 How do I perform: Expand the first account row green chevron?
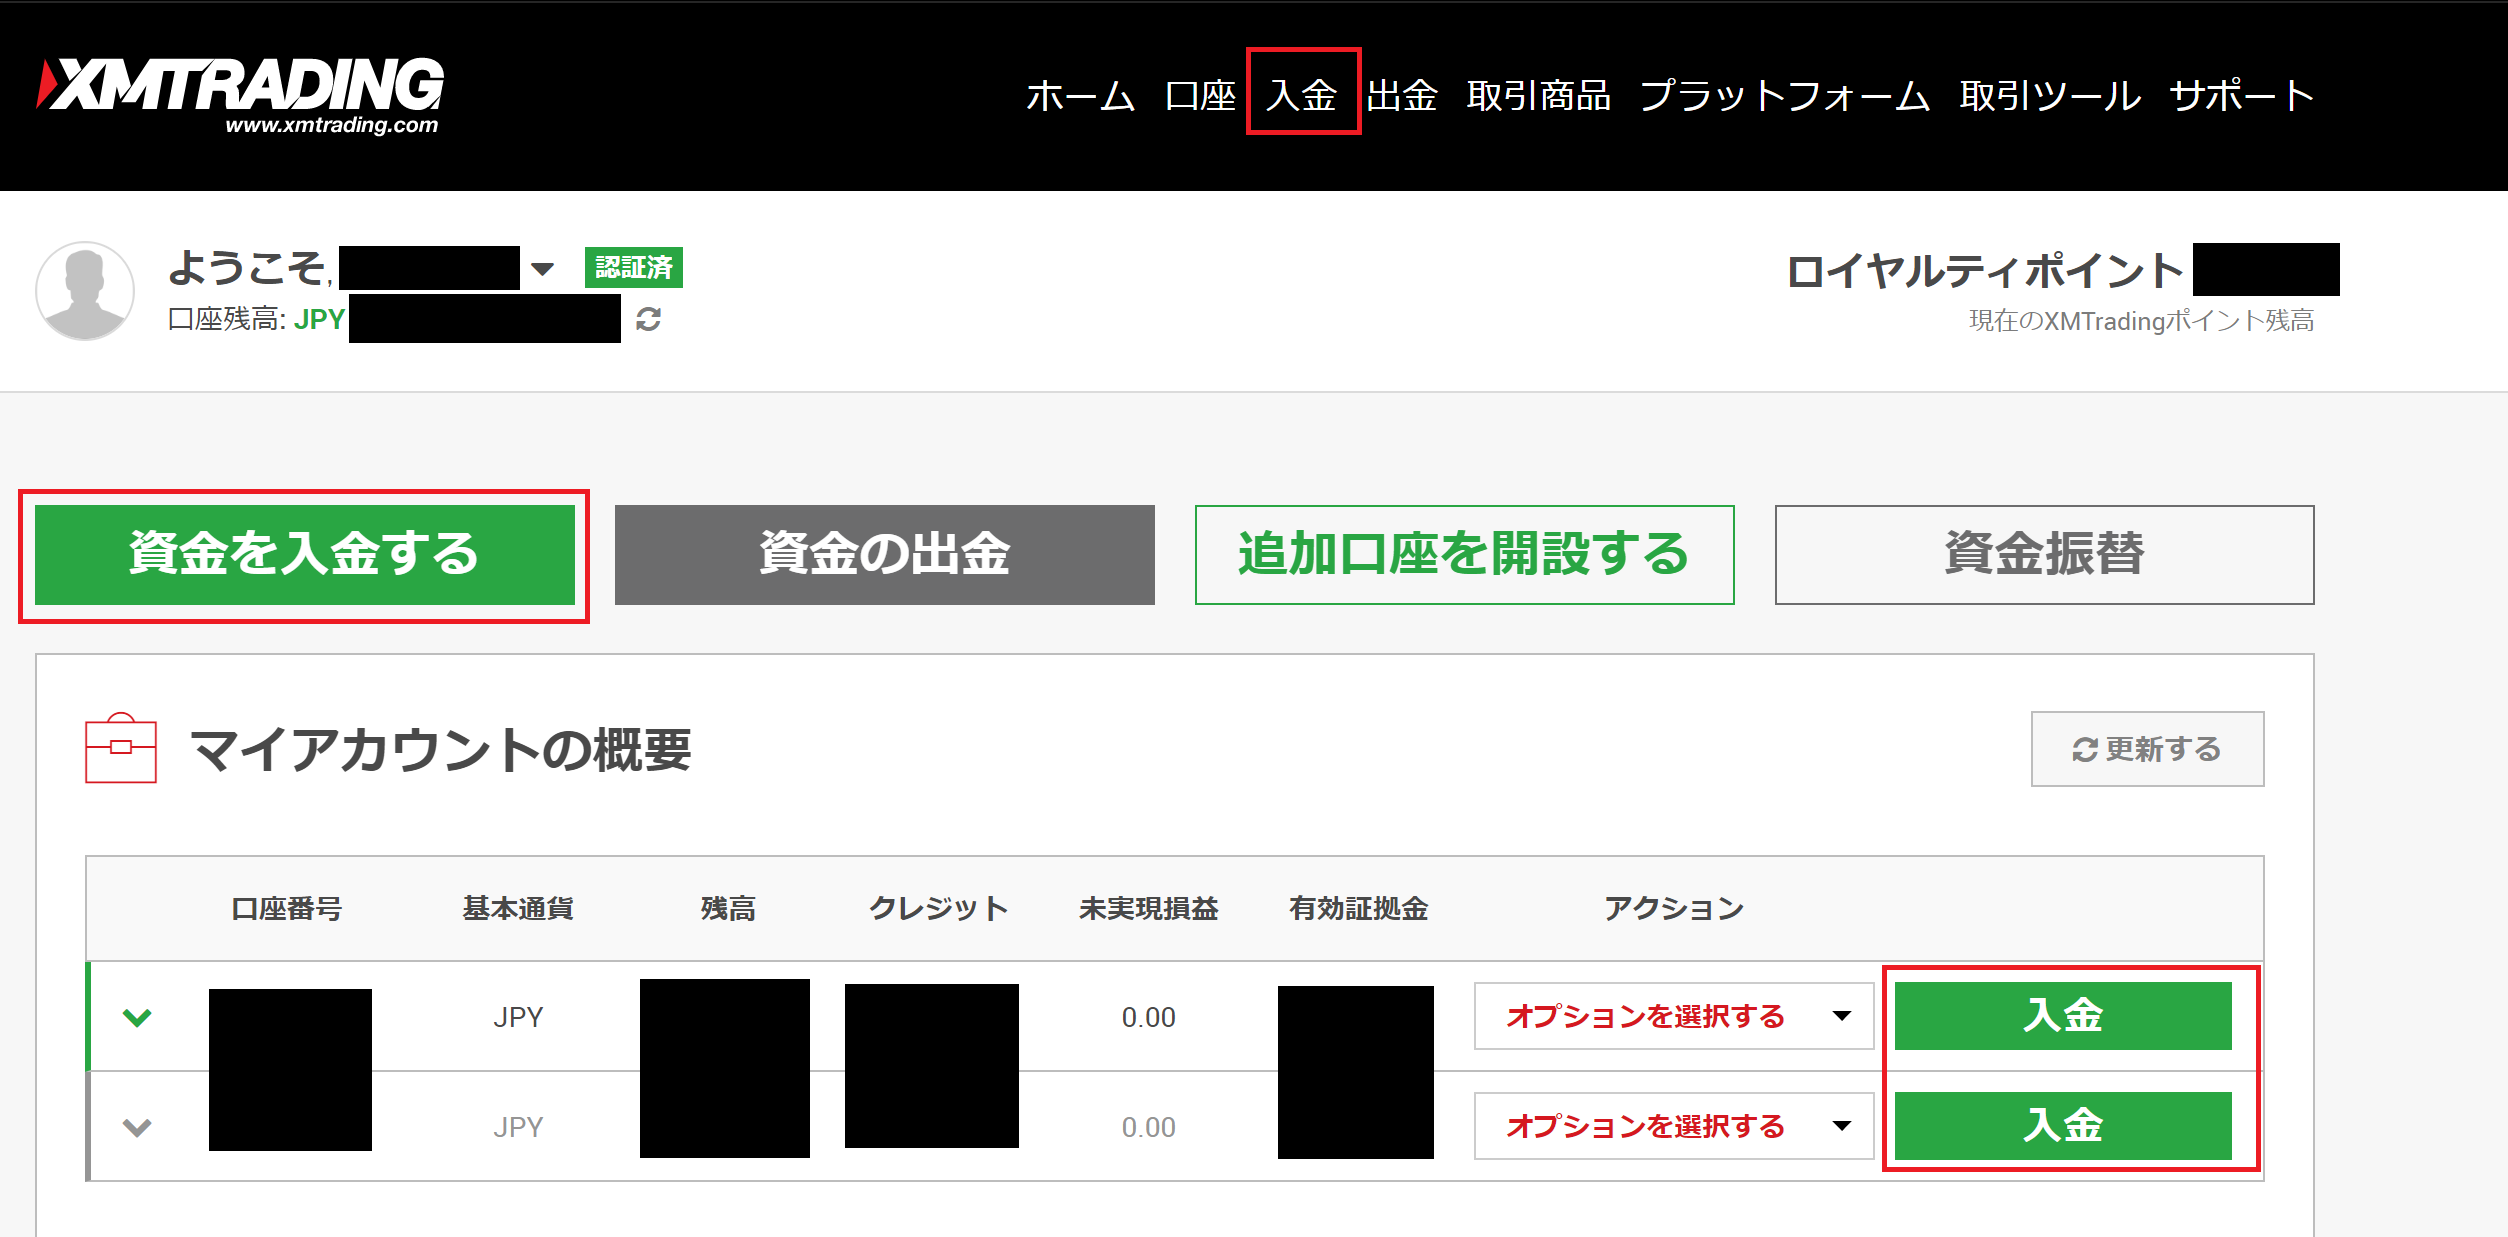click(137, 1017)
